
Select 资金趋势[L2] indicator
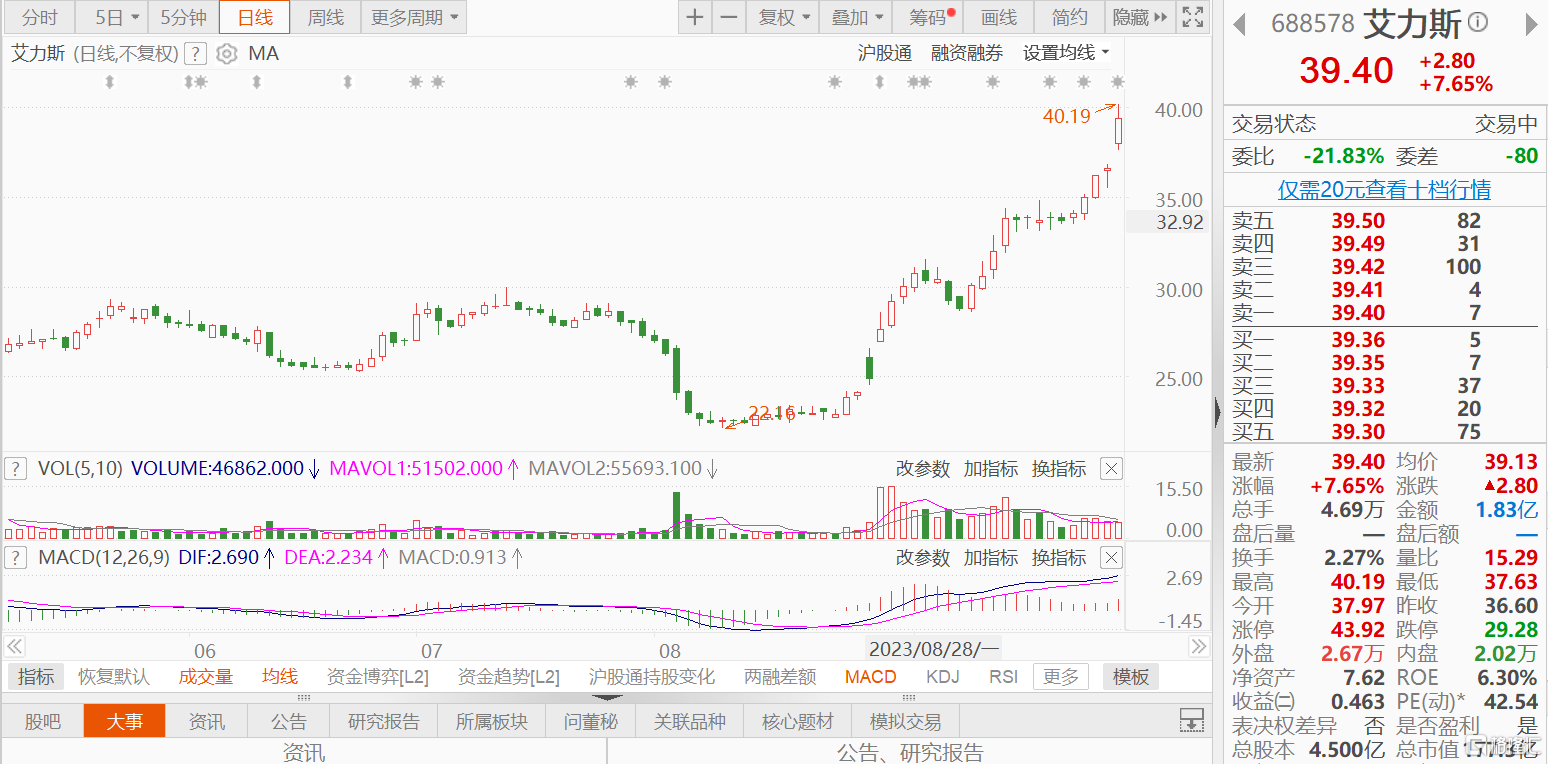click(x=509, y=677)
